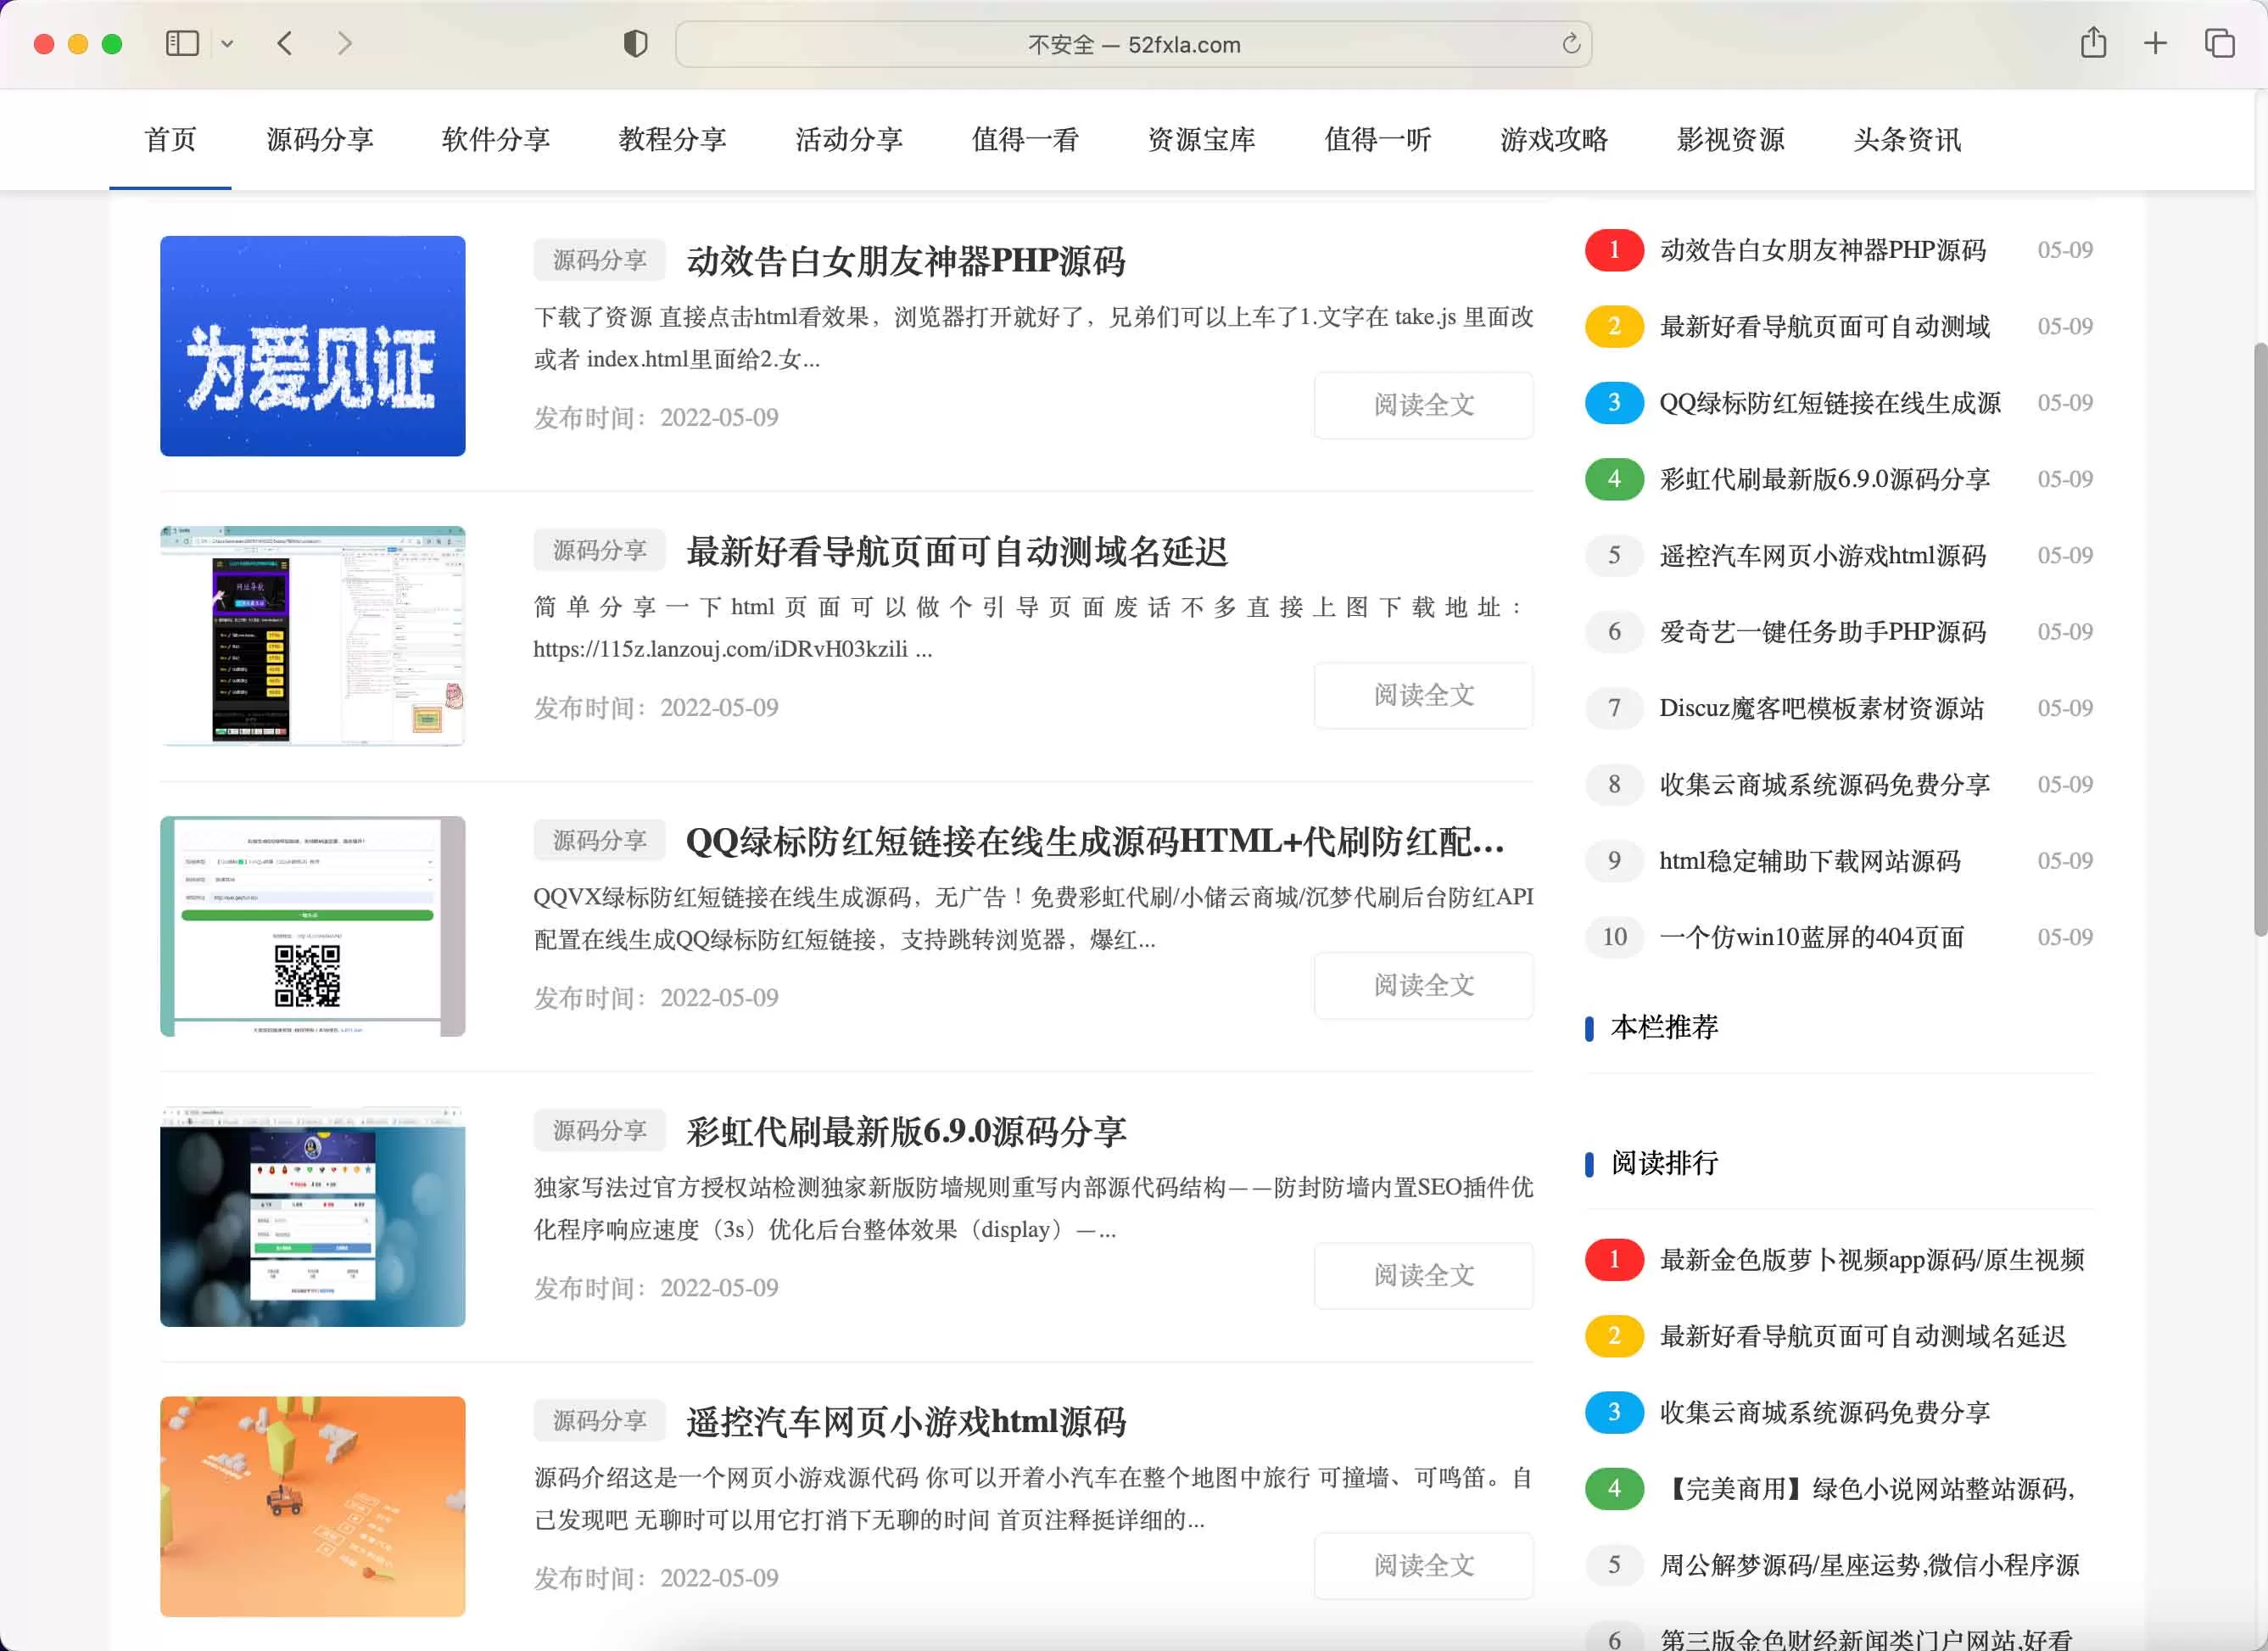Open the sidebar options dropdown chevron

click(227, 44)
